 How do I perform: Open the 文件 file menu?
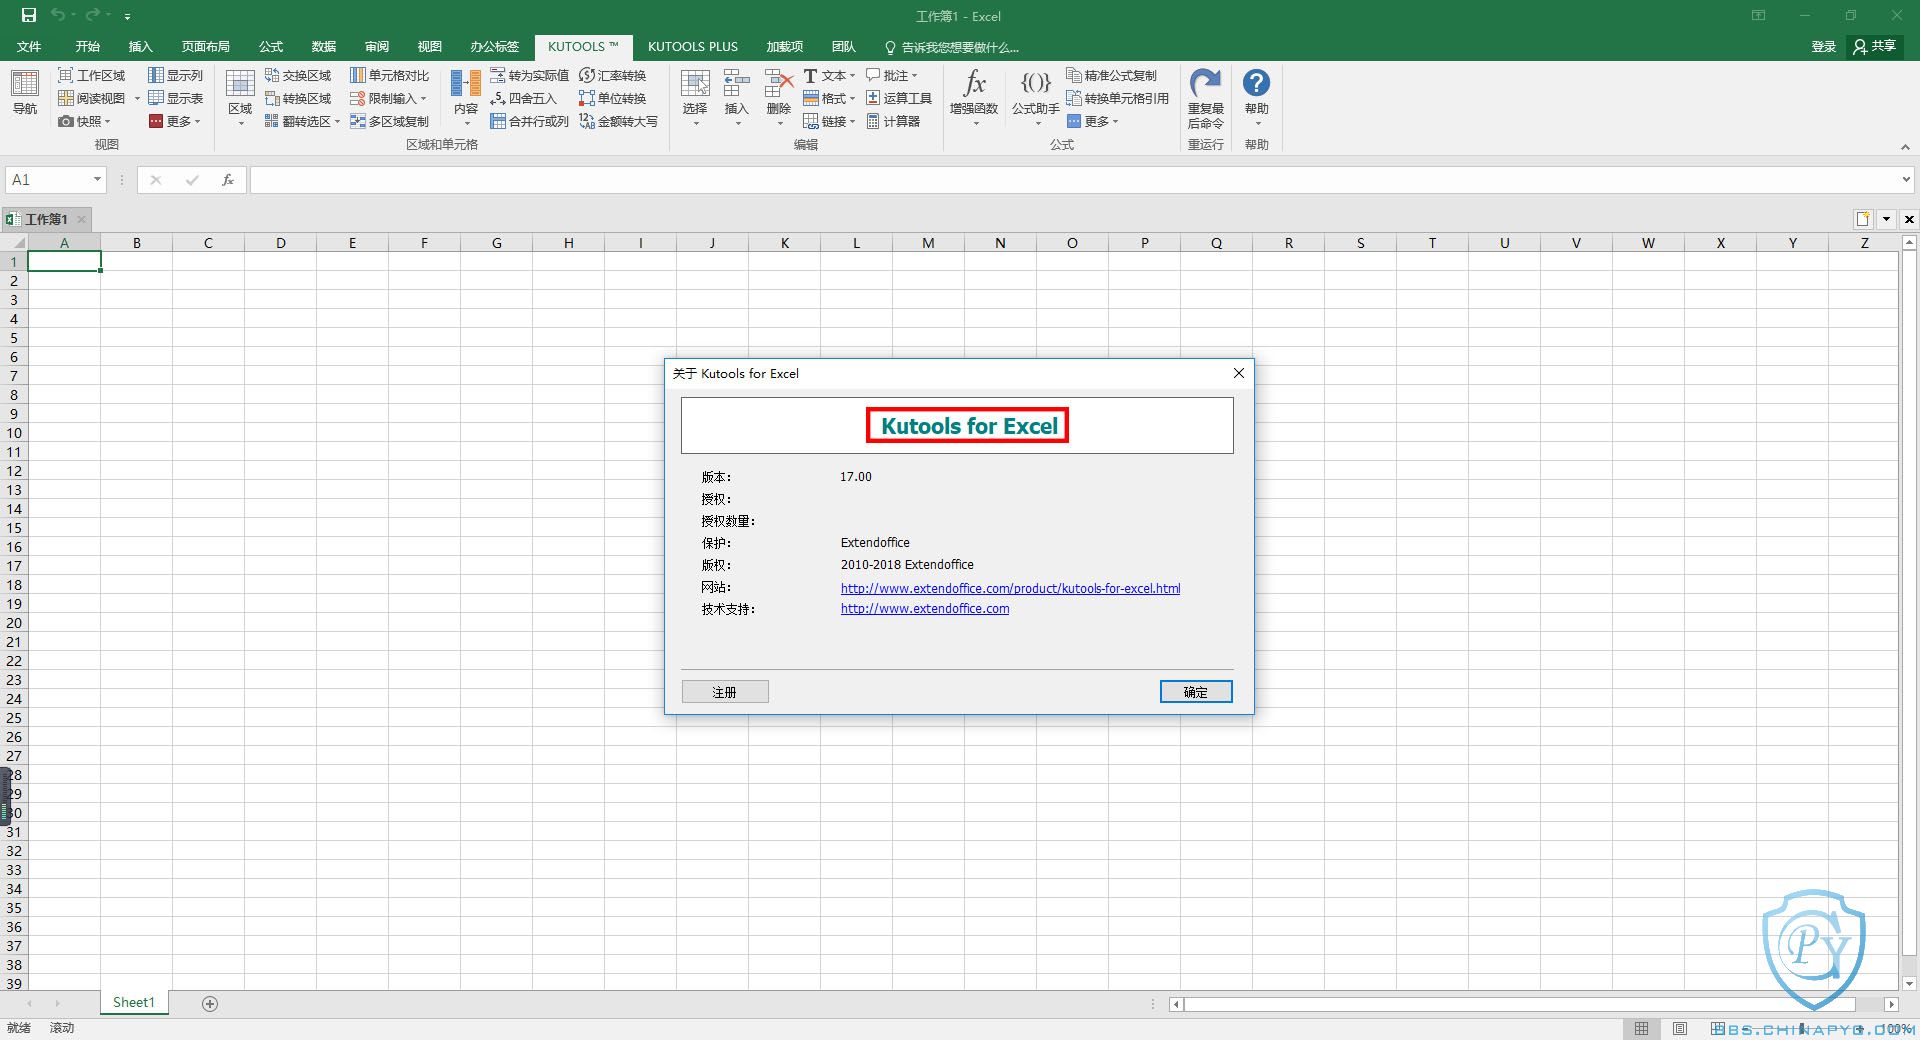29,46
